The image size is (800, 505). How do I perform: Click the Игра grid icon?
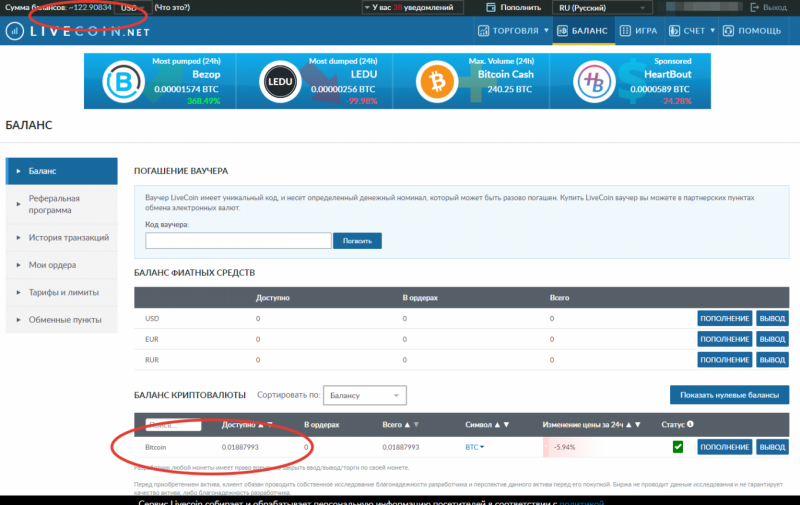pos(625,31)
